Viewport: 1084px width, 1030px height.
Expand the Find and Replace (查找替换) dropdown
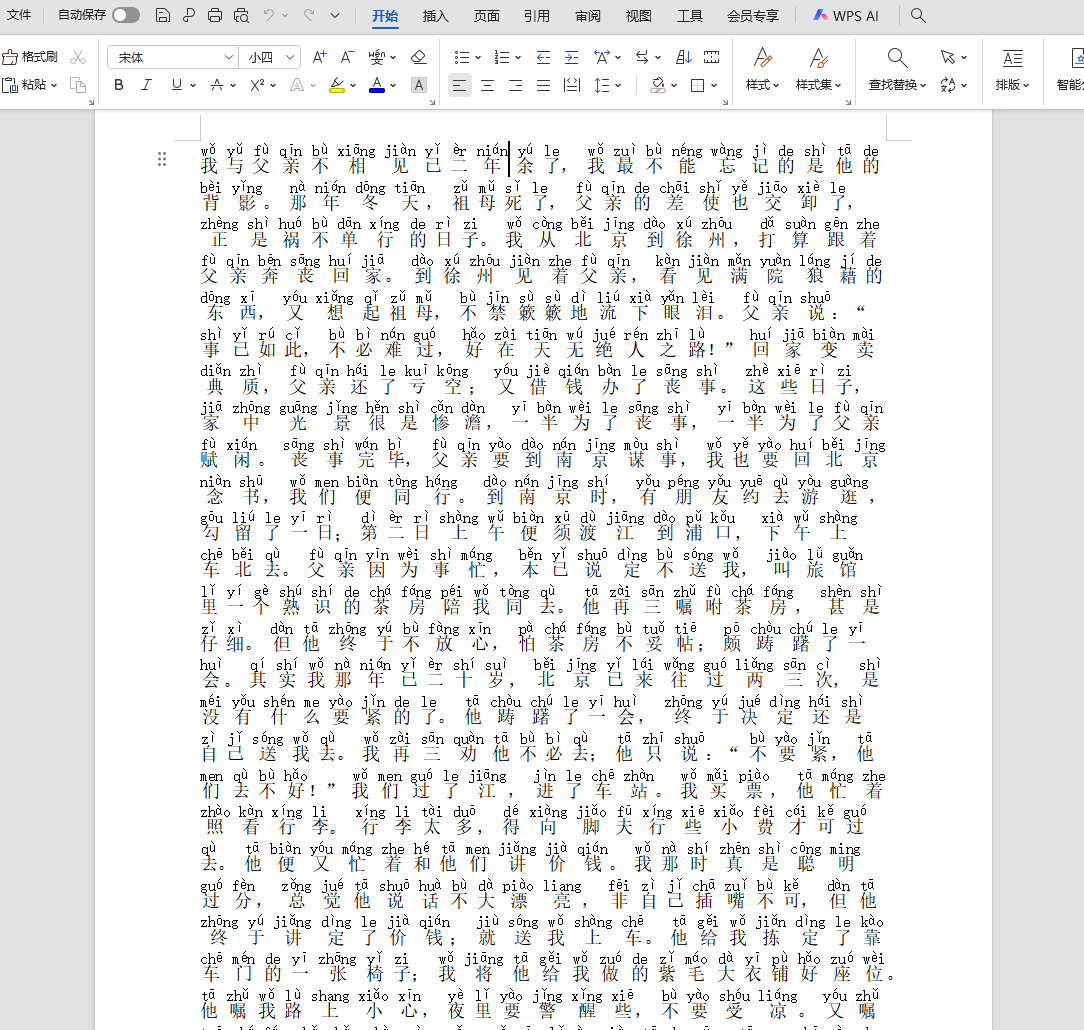coord(897,85)
